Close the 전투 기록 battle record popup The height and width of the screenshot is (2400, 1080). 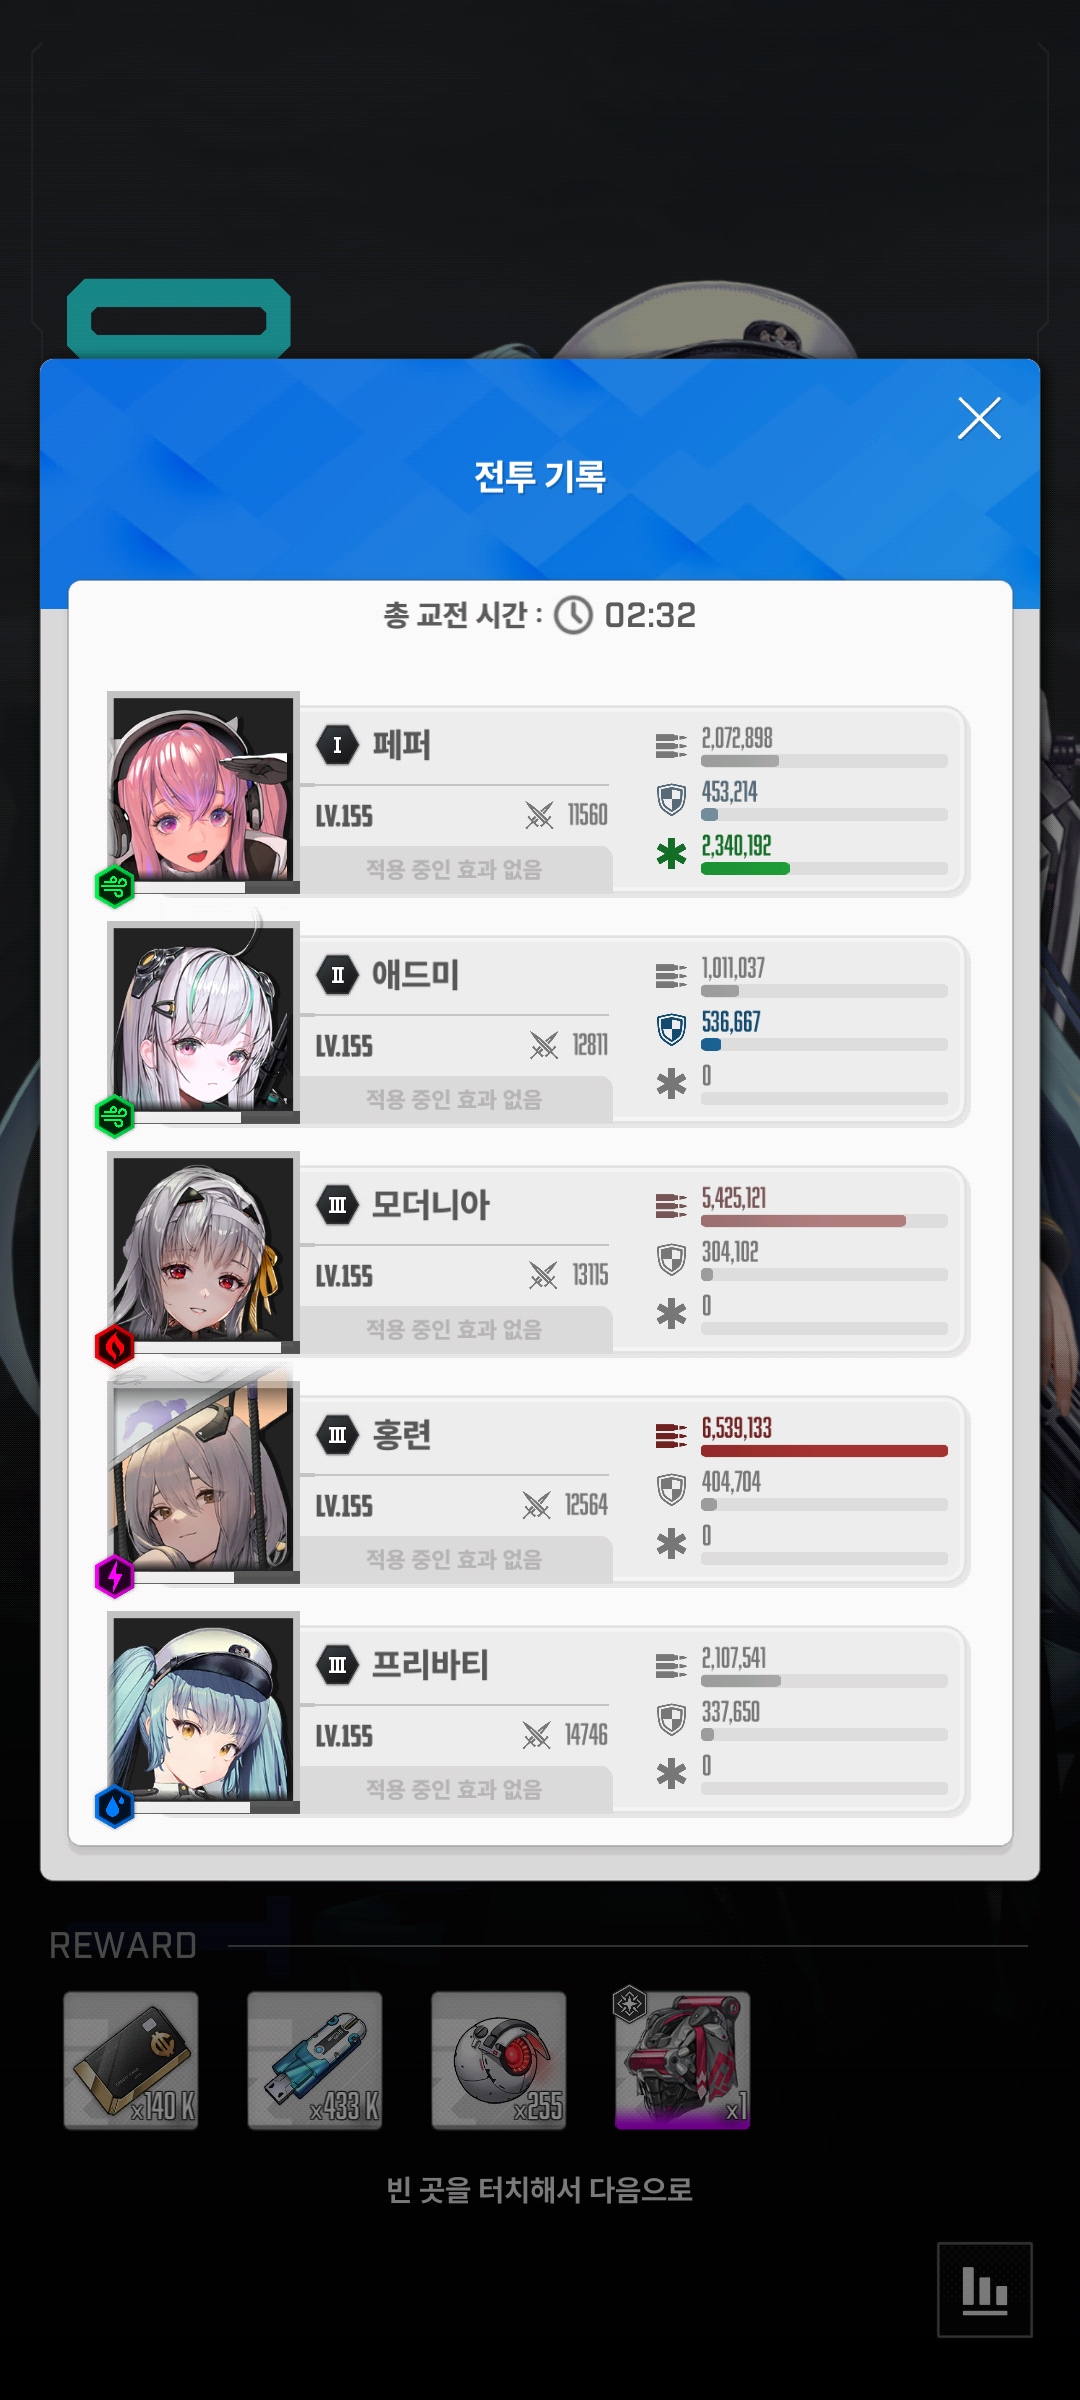click(979, 418)
